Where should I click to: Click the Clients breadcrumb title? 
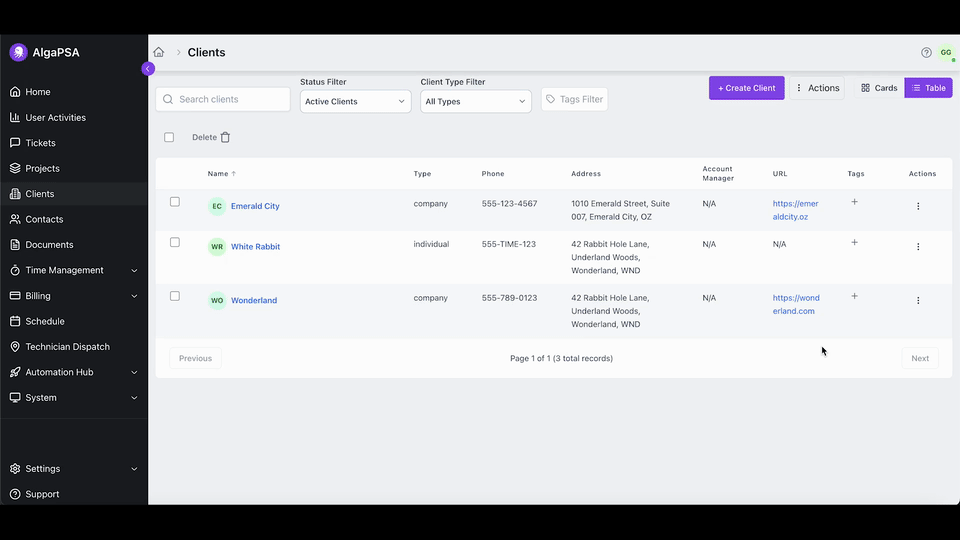(206, 52)
